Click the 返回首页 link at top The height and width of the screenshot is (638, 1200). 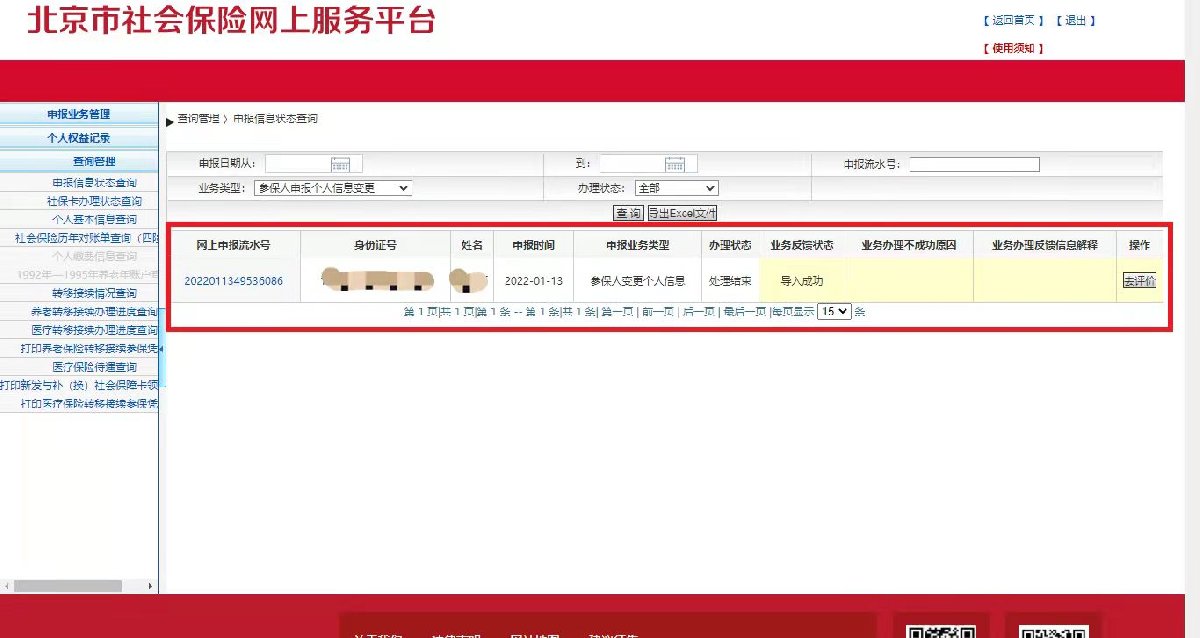[1014, 21]
